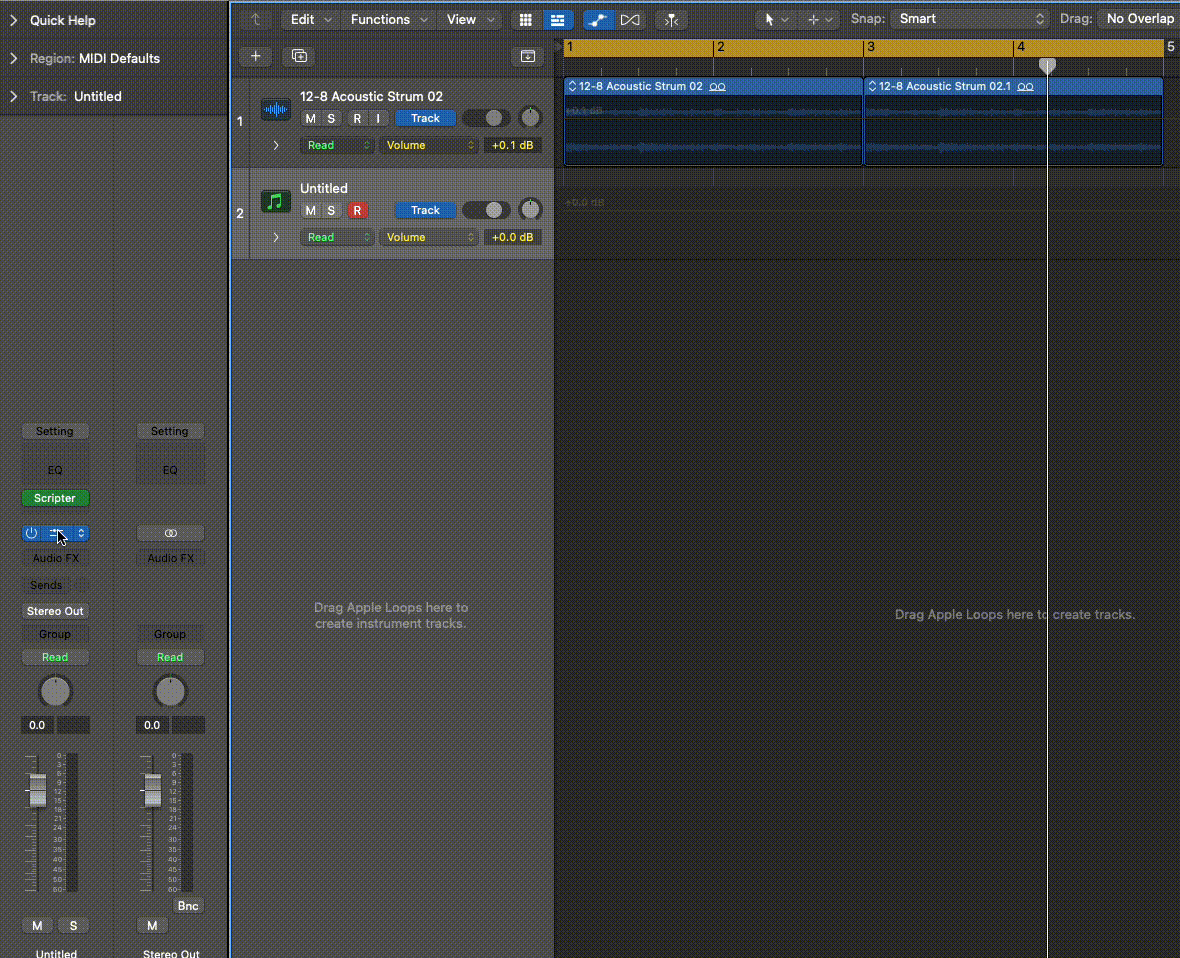Open the Volume parameter menu of track 1
Viewport: 1180px width, 958px height.
pos(429,145)
